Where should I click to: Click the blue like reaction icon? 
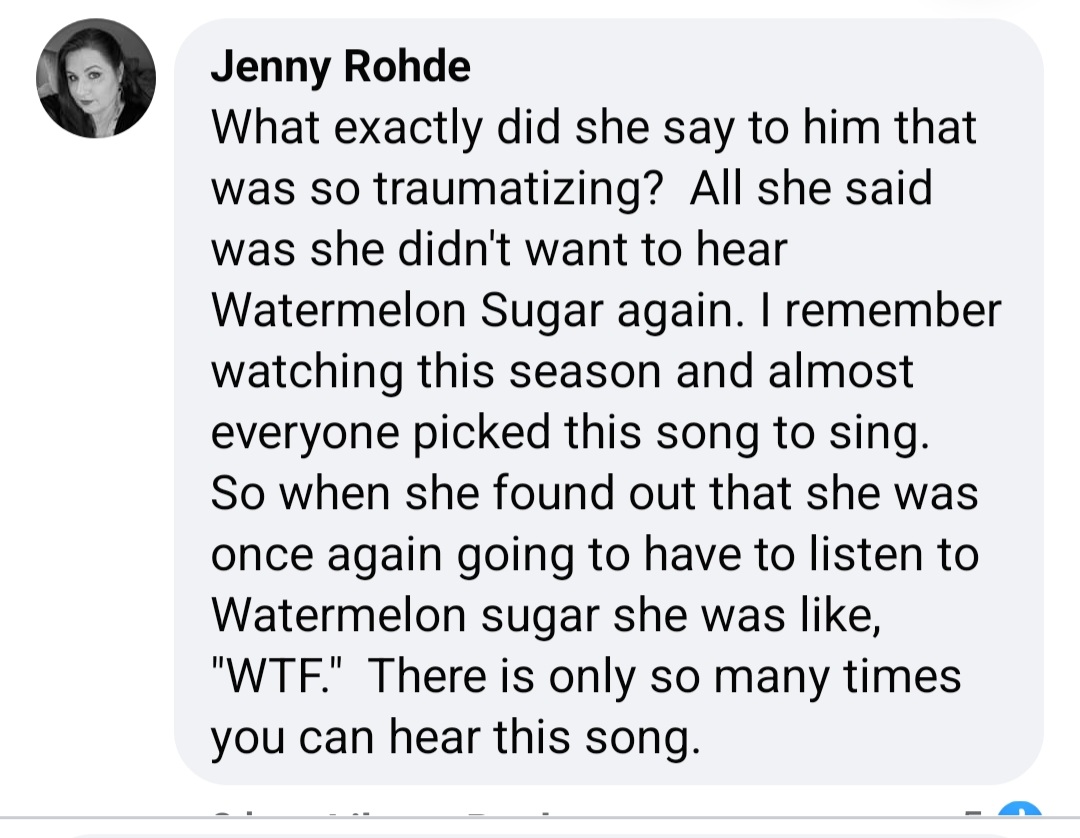(x=1019, y=809)
